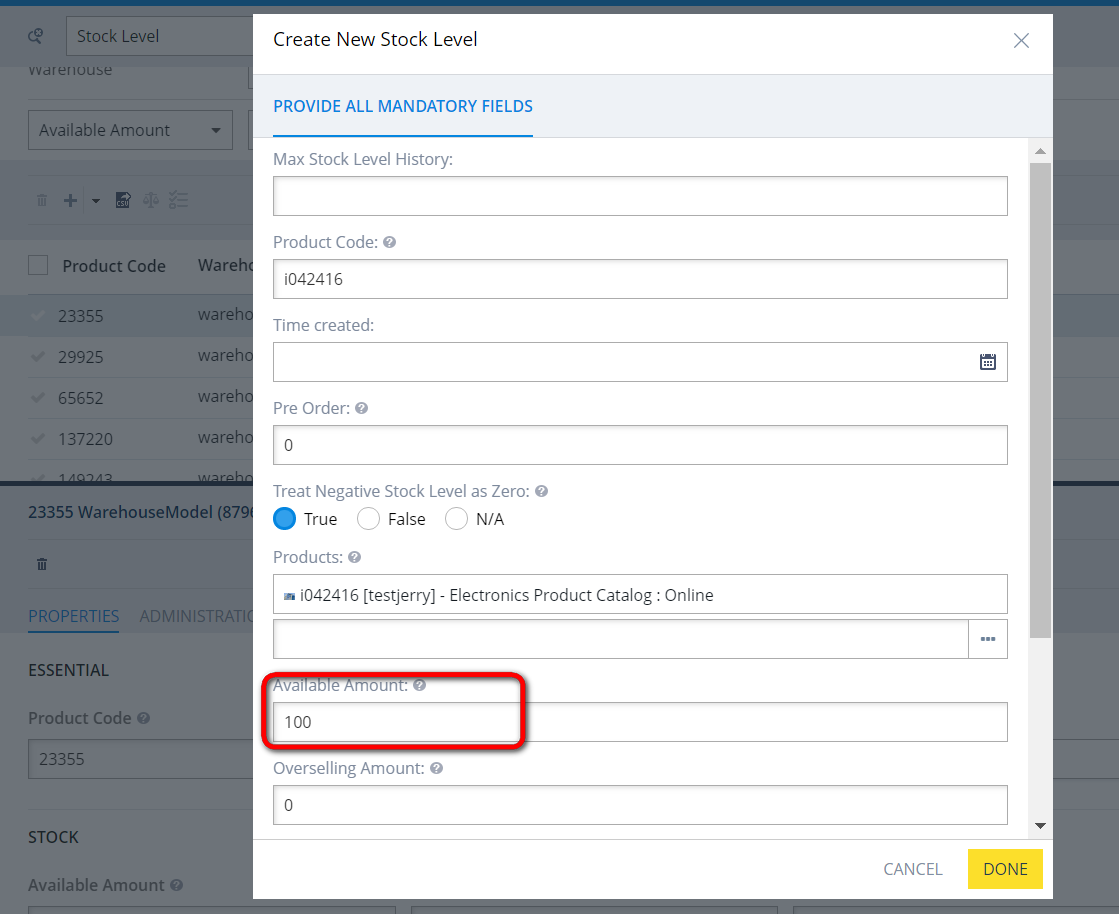Click the CSV export icon in list toolbar
The width and height of the screenshot is (1119, 914).
click(x=123, y=200)
